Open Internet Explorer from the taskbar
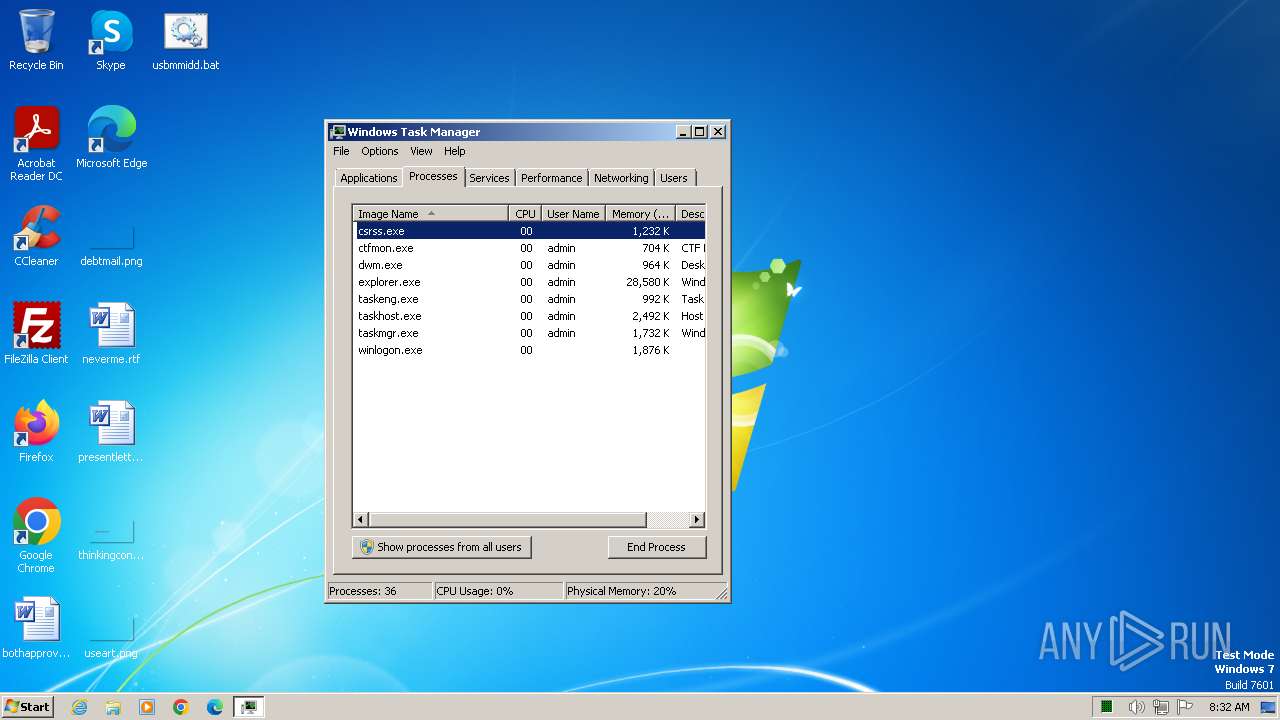1280x720 pixels. (79, 707)
